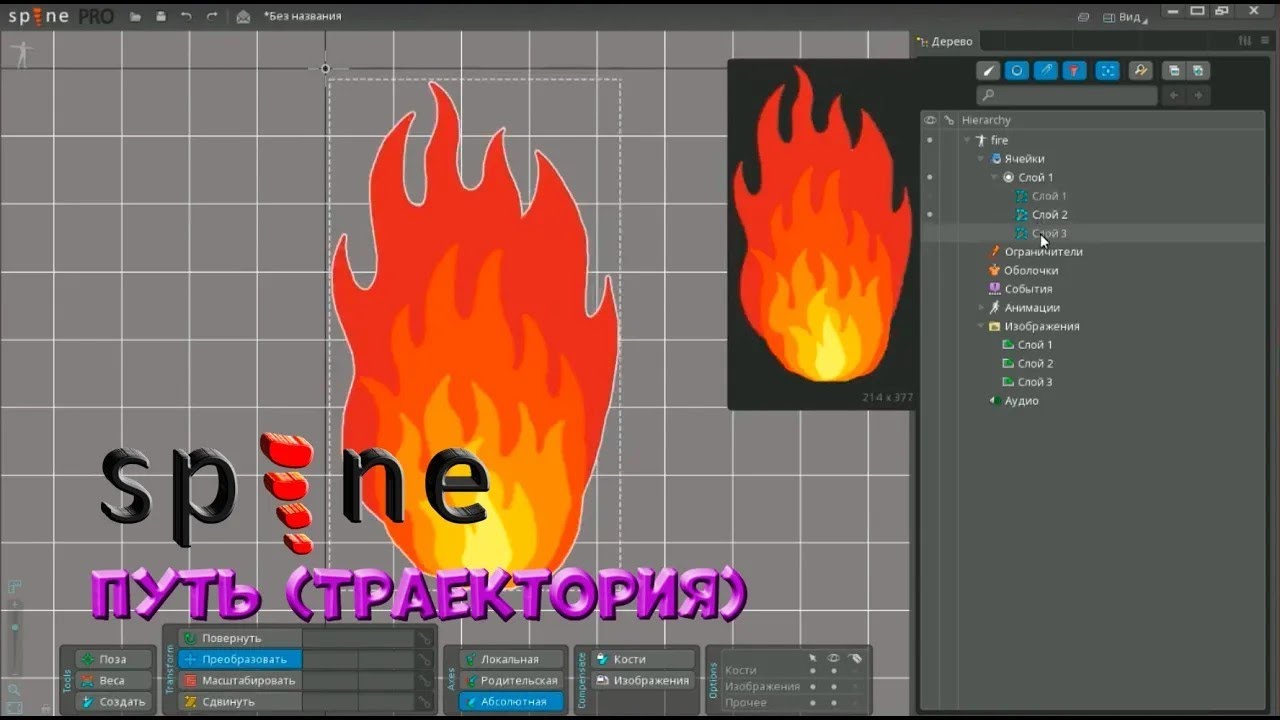Click the previous search result arrow
The image size is (1280, 720).
click(1175, 95)
